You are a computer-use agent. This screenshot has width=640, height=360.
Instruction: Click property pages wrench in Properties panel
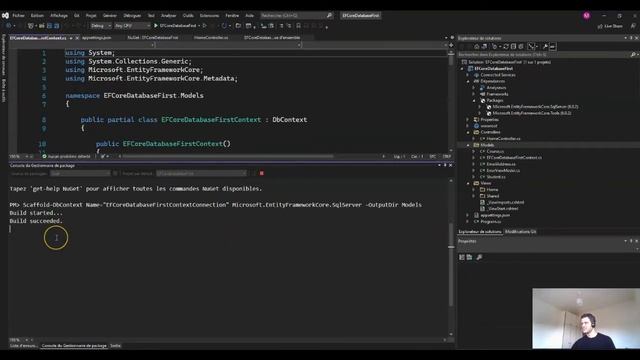point(479,257)
